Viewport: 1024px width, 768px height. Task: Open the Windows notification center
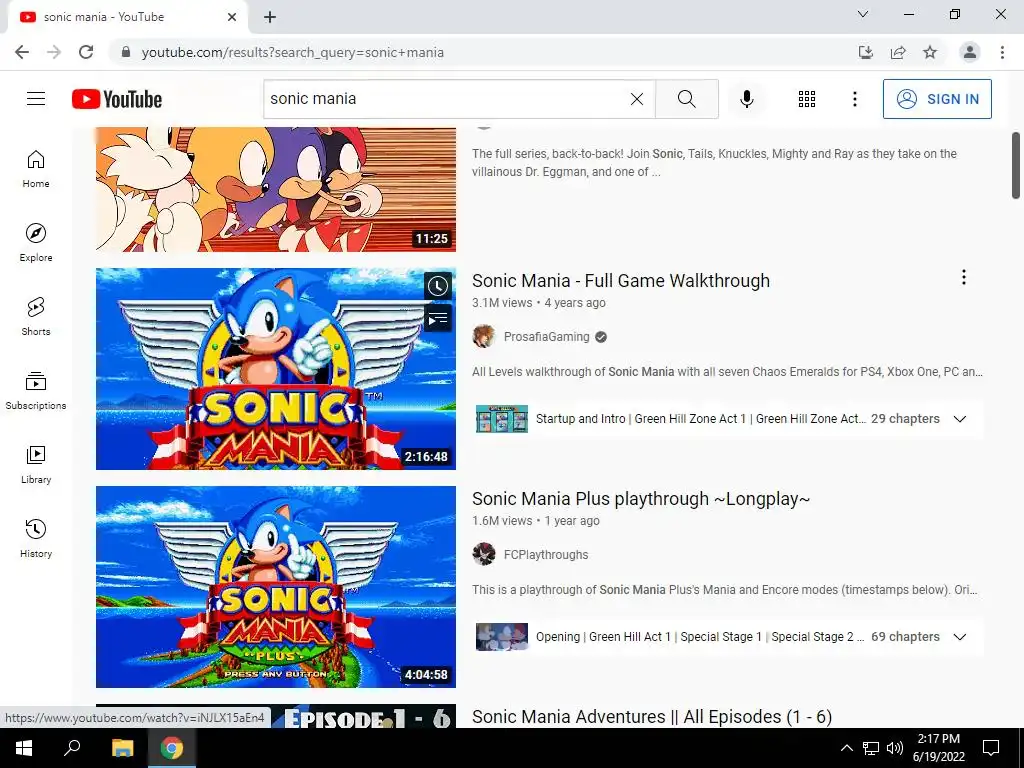[991, 748]
